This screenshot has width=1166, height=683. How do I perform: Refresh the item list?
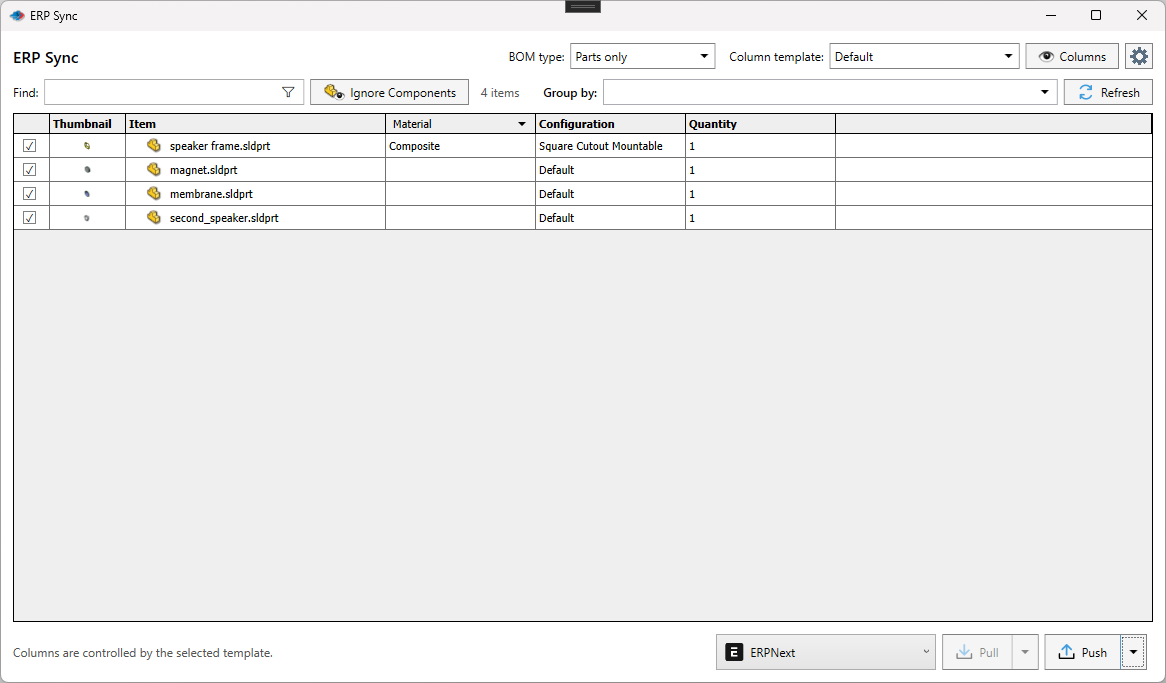[x=1108, y=92]
